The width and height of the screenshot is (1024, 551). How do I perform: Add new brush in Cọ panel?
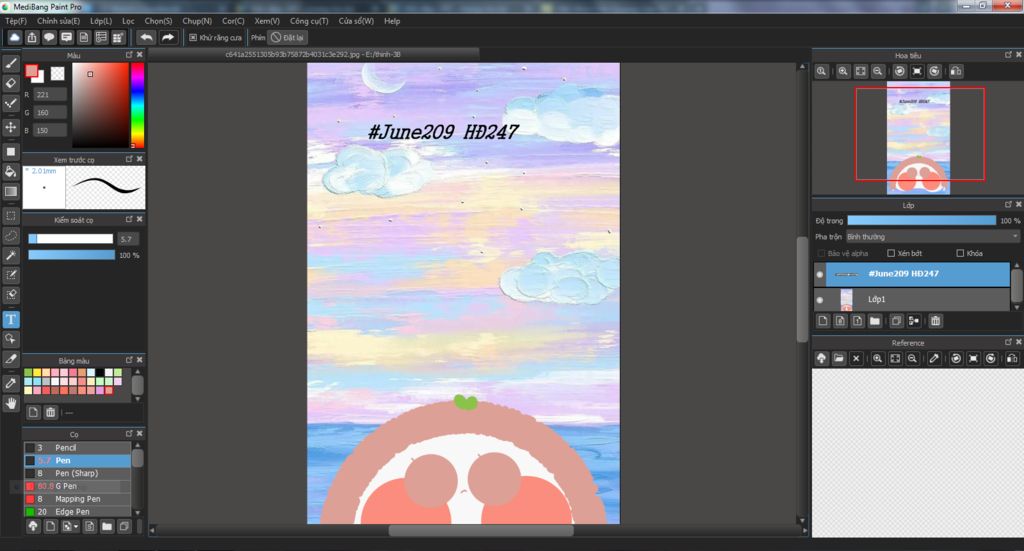[50, 526]
